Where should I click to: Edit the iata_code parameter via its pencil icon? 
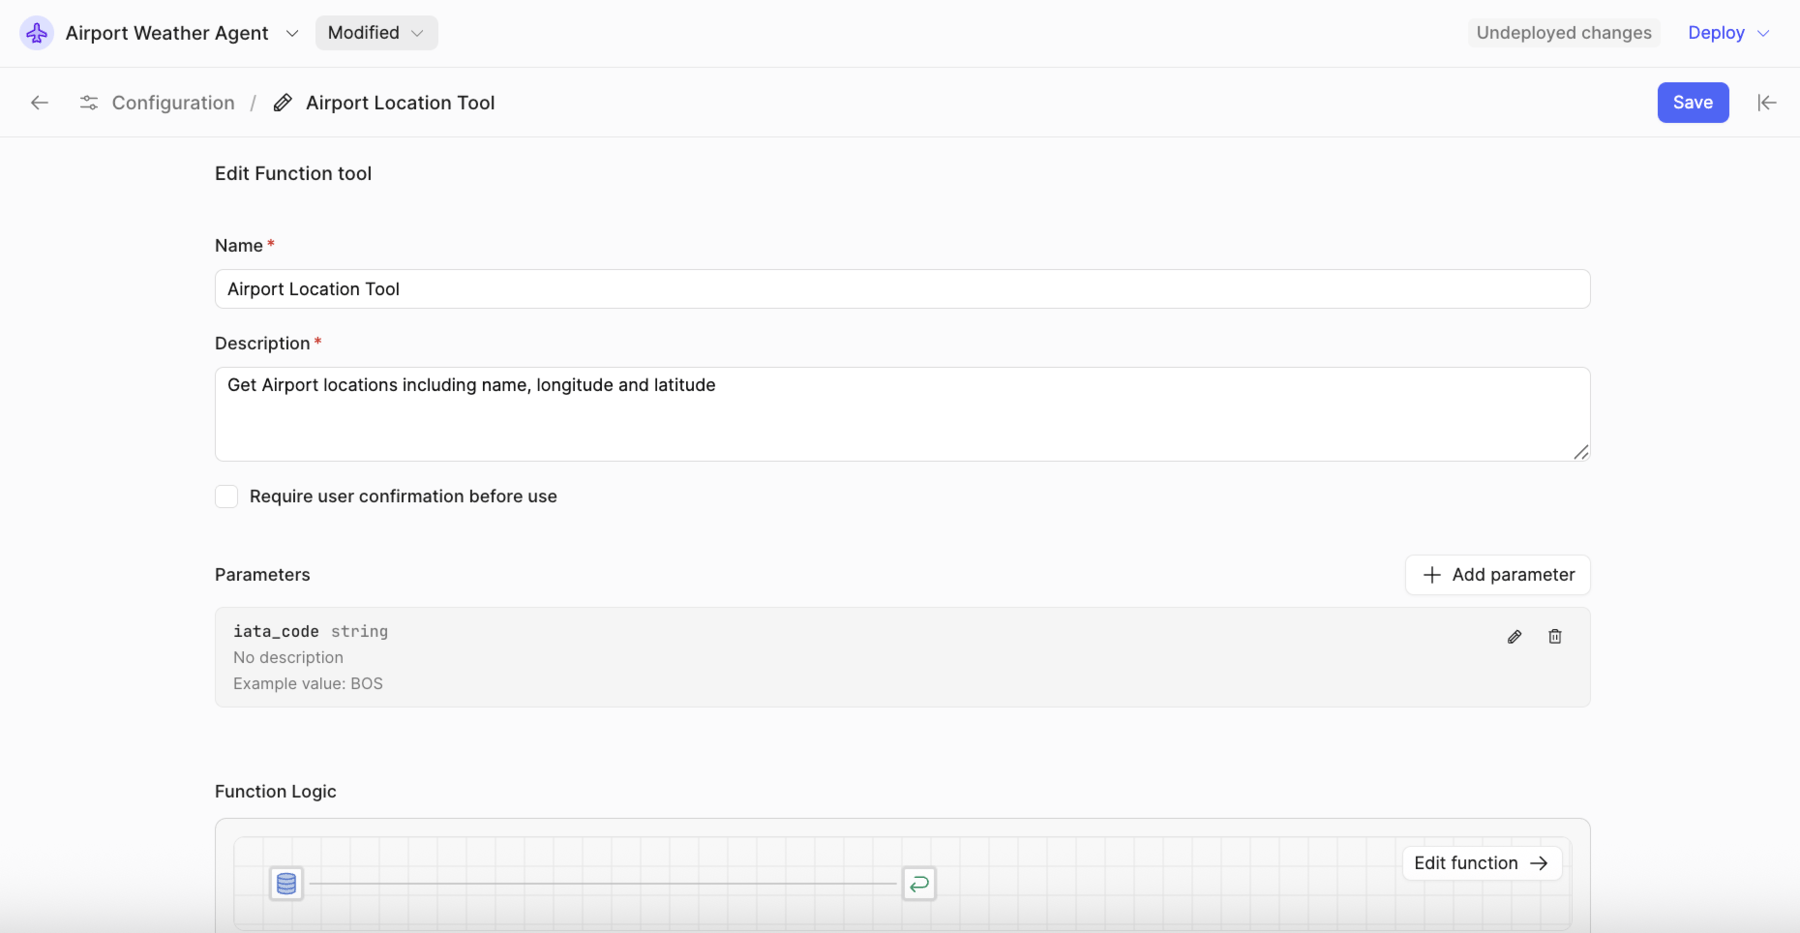click(1514, 636)
